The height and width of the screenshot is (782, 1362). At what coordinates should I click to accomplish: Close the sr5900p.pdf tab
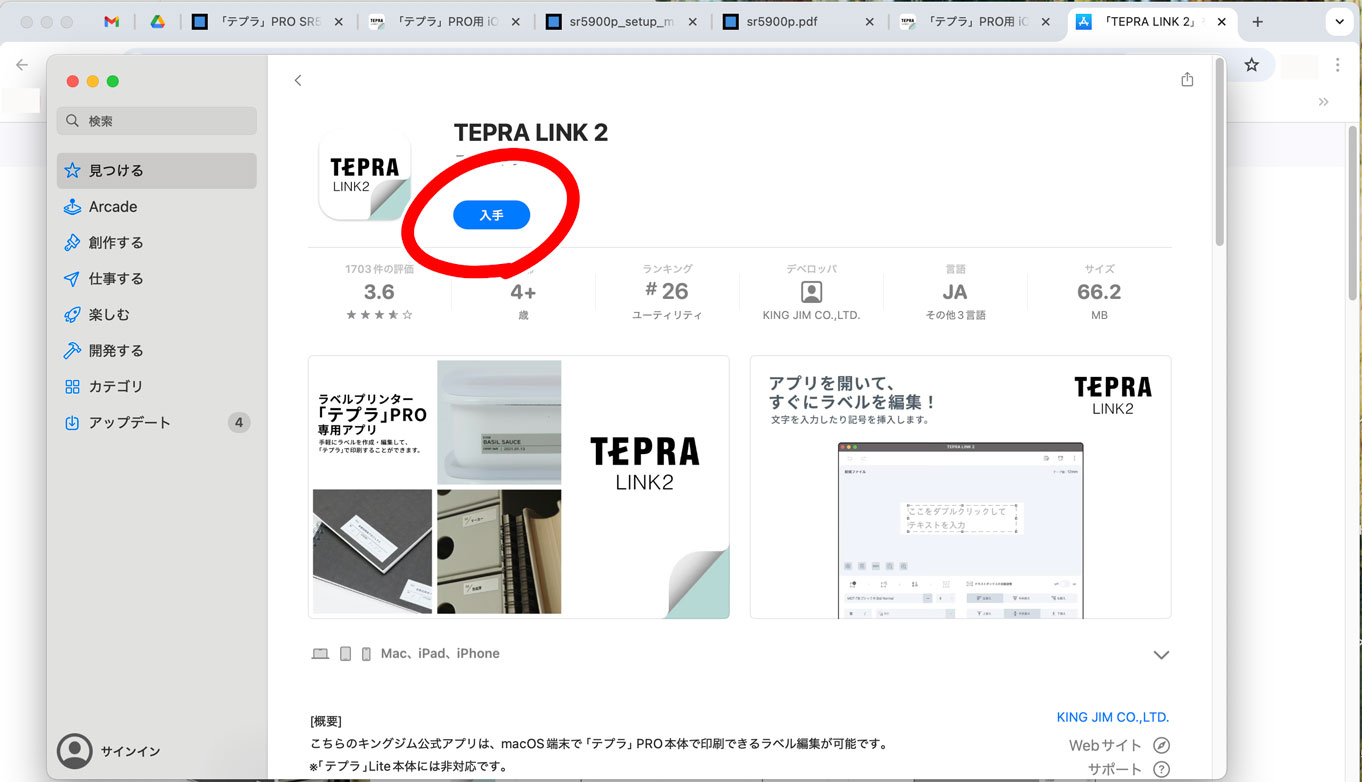[869, 22]
